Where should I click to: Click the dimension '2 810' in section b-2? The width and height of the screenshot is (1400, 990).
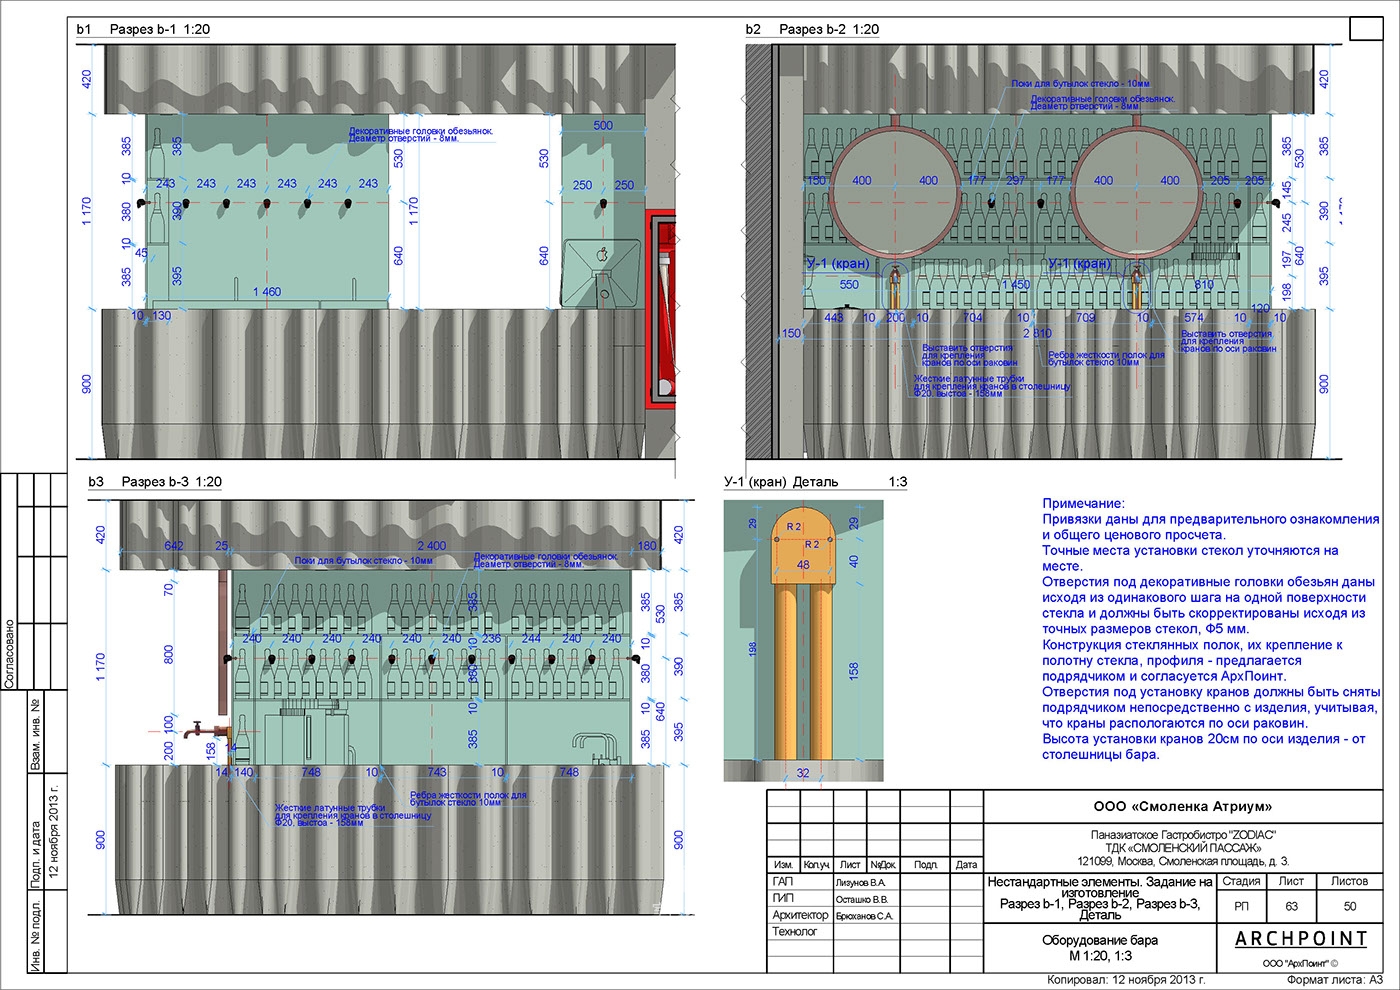coord(1037,333)
